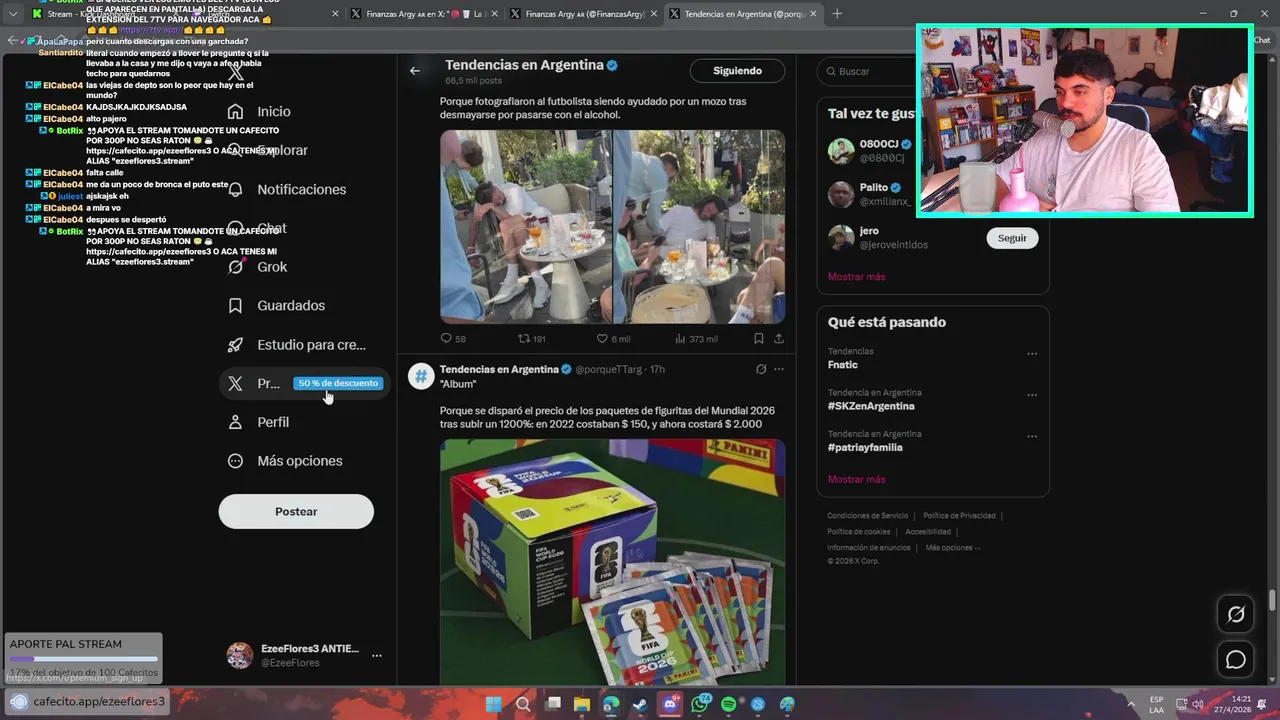Open Estudio para creadores in sidebar
Image resolution: width=1280 pixels, height=720 pixels.
pyautogui.click(x=297, y=345)
